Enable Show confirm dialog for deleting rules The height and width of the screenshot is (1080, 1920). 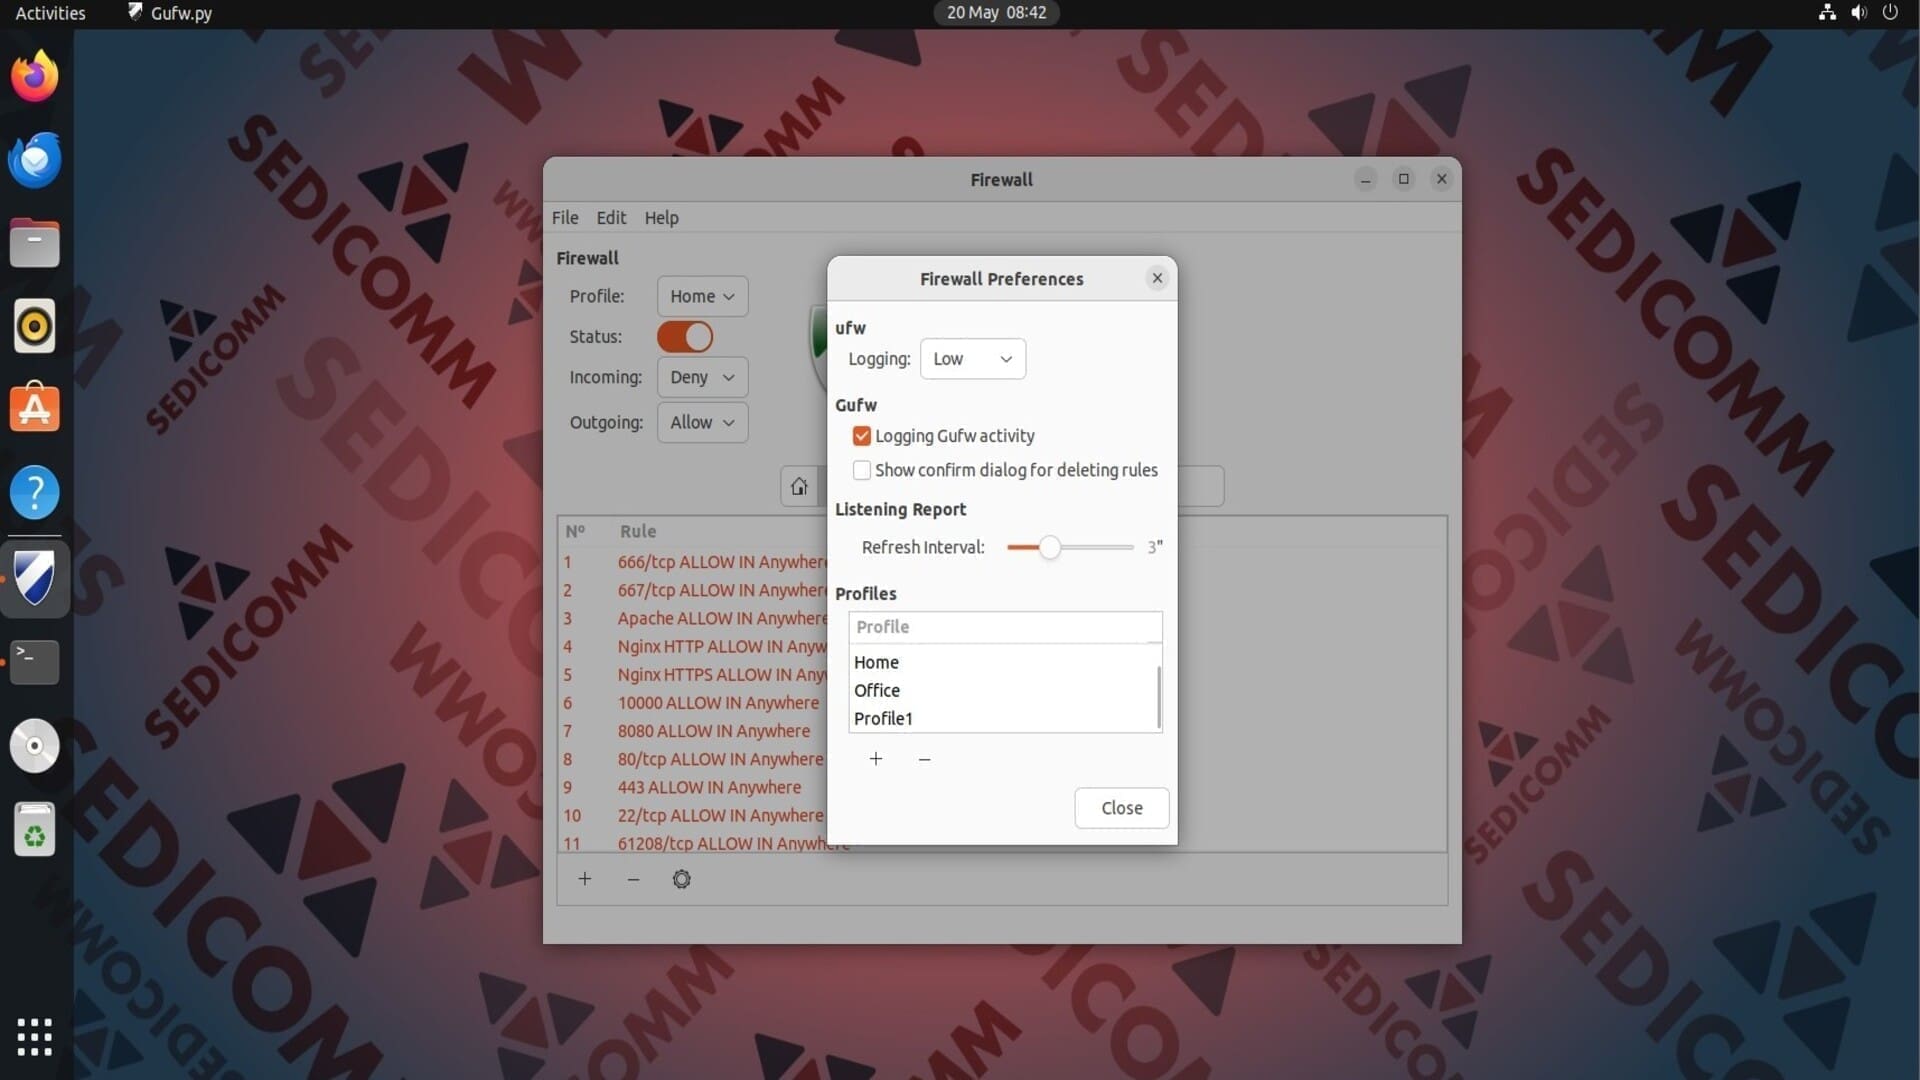(x=862, y=470)
